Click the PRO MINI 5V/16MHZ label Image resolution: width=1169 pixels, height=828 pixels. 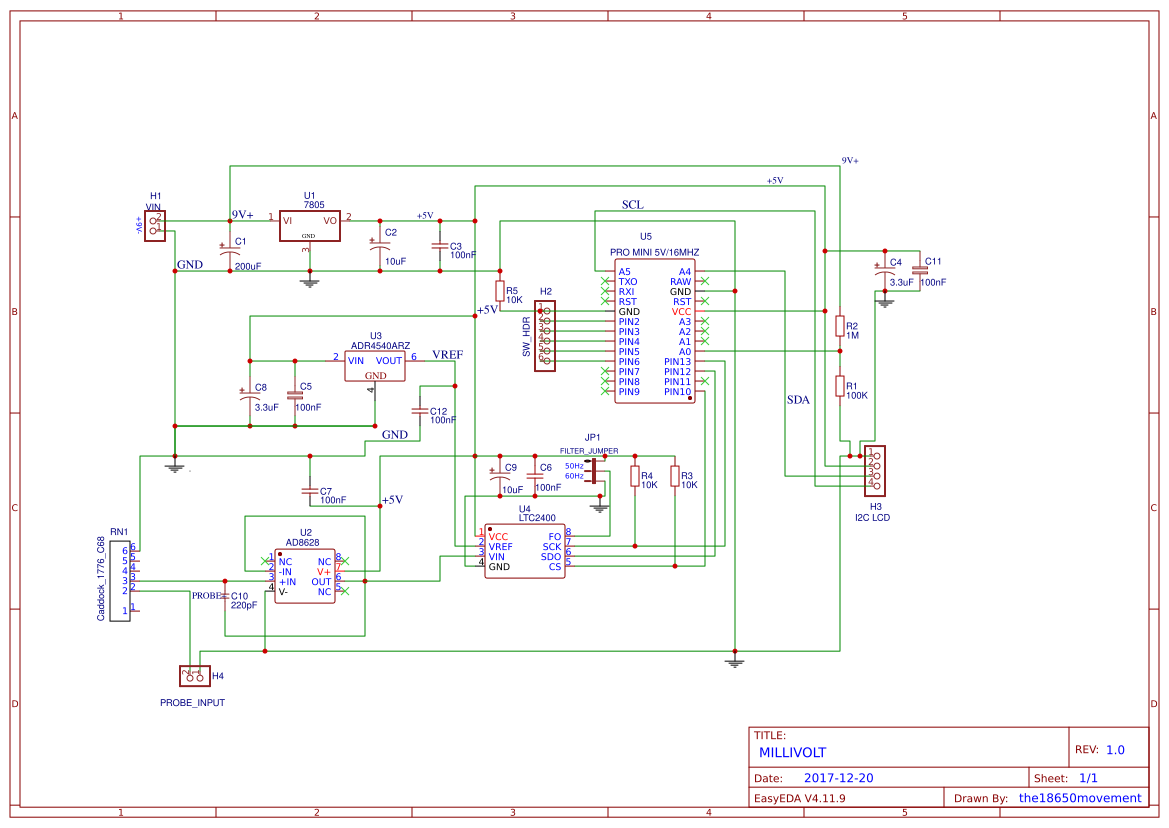coord(655,253)
